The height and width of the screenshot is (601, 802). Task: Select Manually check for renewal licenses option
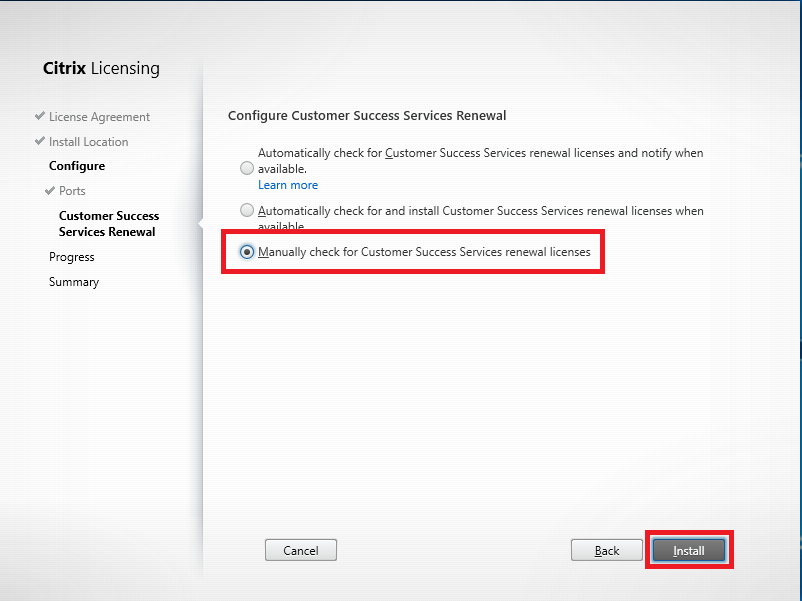click(246, 253)
